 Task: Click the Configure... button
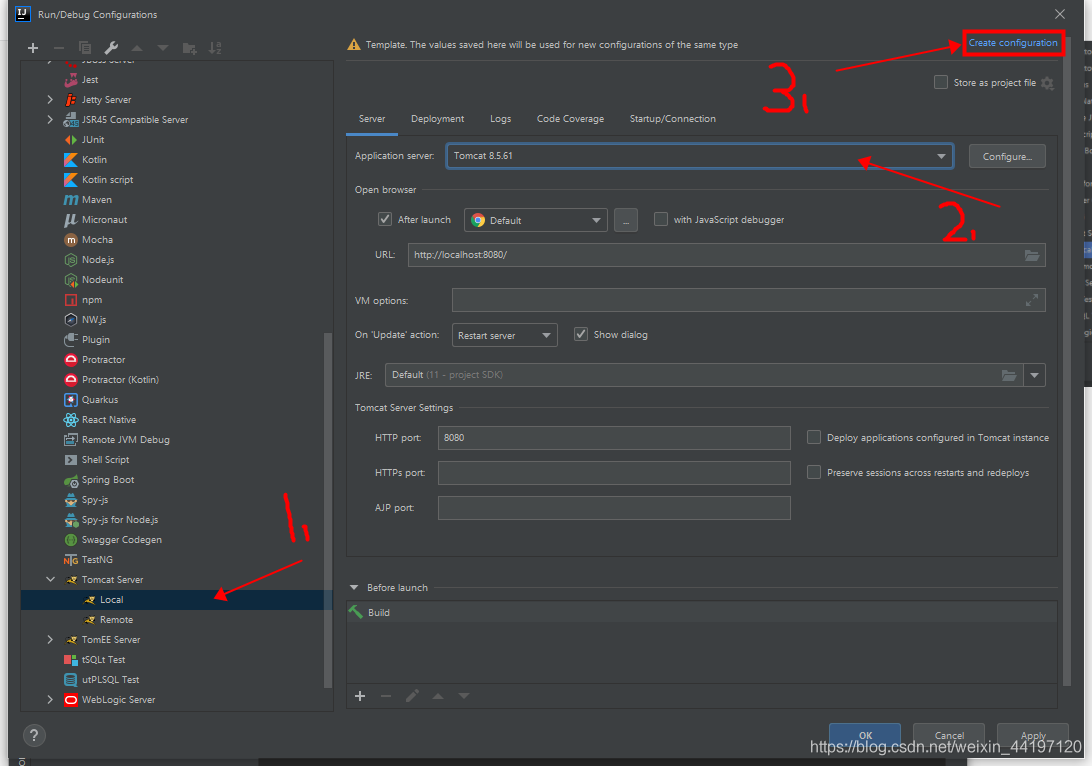(x=1006, y=156)
